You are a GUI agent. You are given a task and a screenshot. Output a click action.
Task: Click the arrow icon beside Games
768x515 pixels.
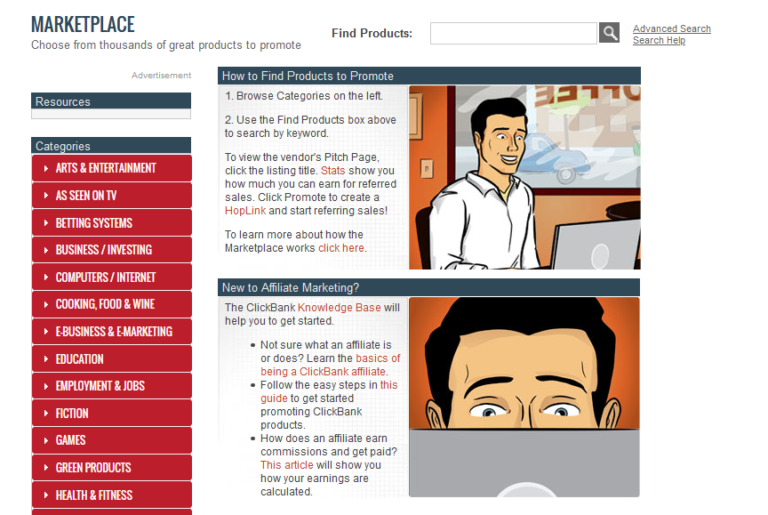point(45,440)
